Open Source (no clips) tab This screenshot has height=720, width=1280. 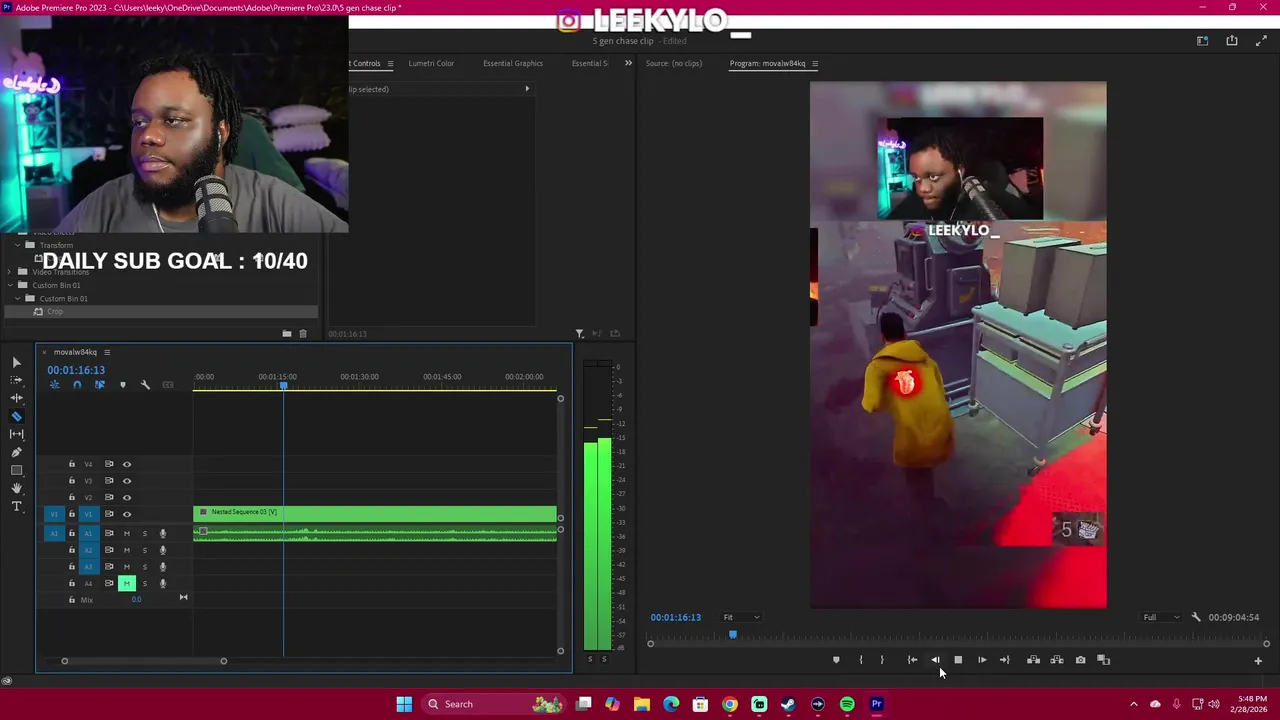pyautogui.click(x=674, y=64)
